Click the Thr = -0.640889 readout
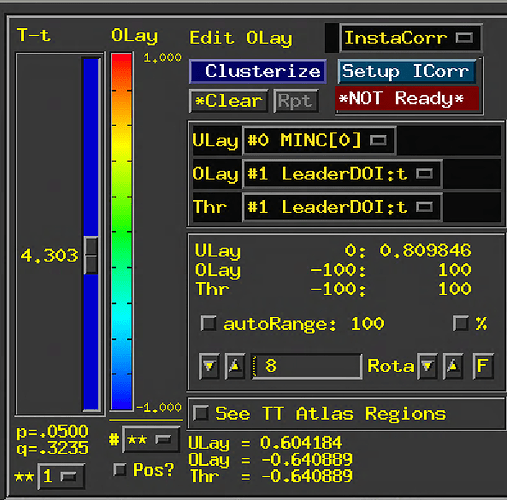The image size is (507, 500). [270, 476]
